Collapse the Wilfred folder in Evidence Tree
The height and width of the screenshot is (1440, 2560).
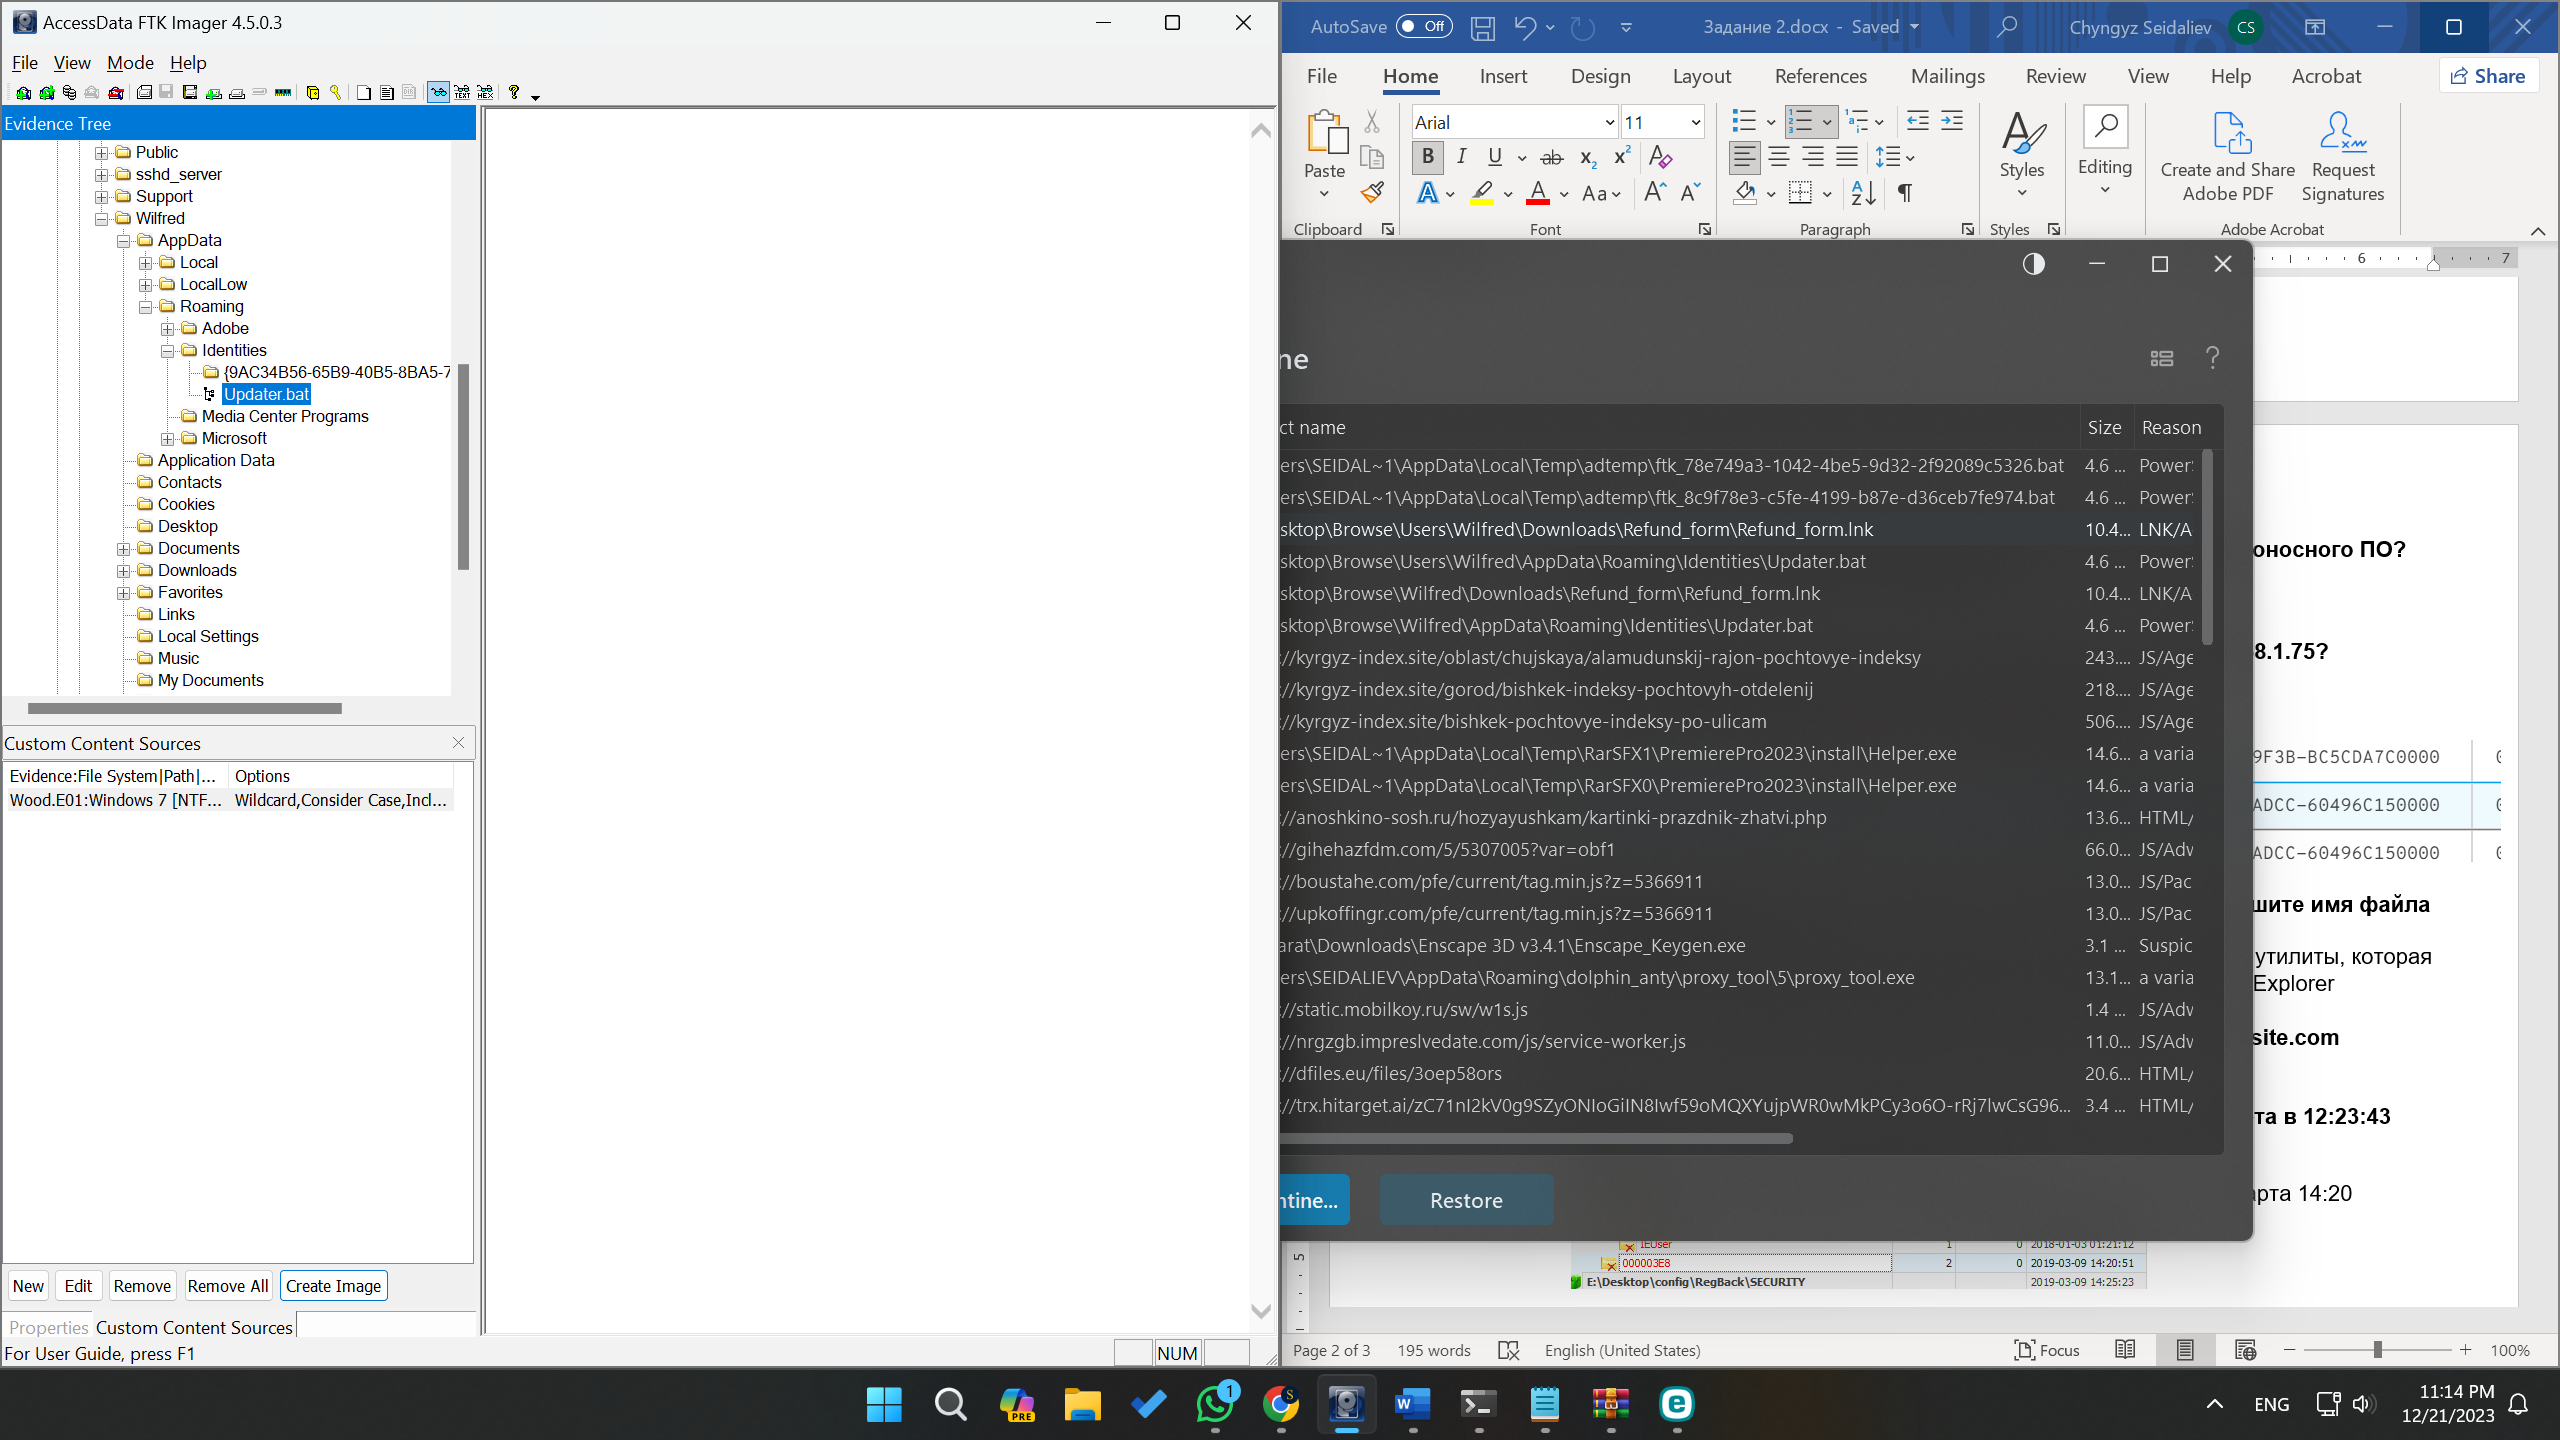pos(102,218)
